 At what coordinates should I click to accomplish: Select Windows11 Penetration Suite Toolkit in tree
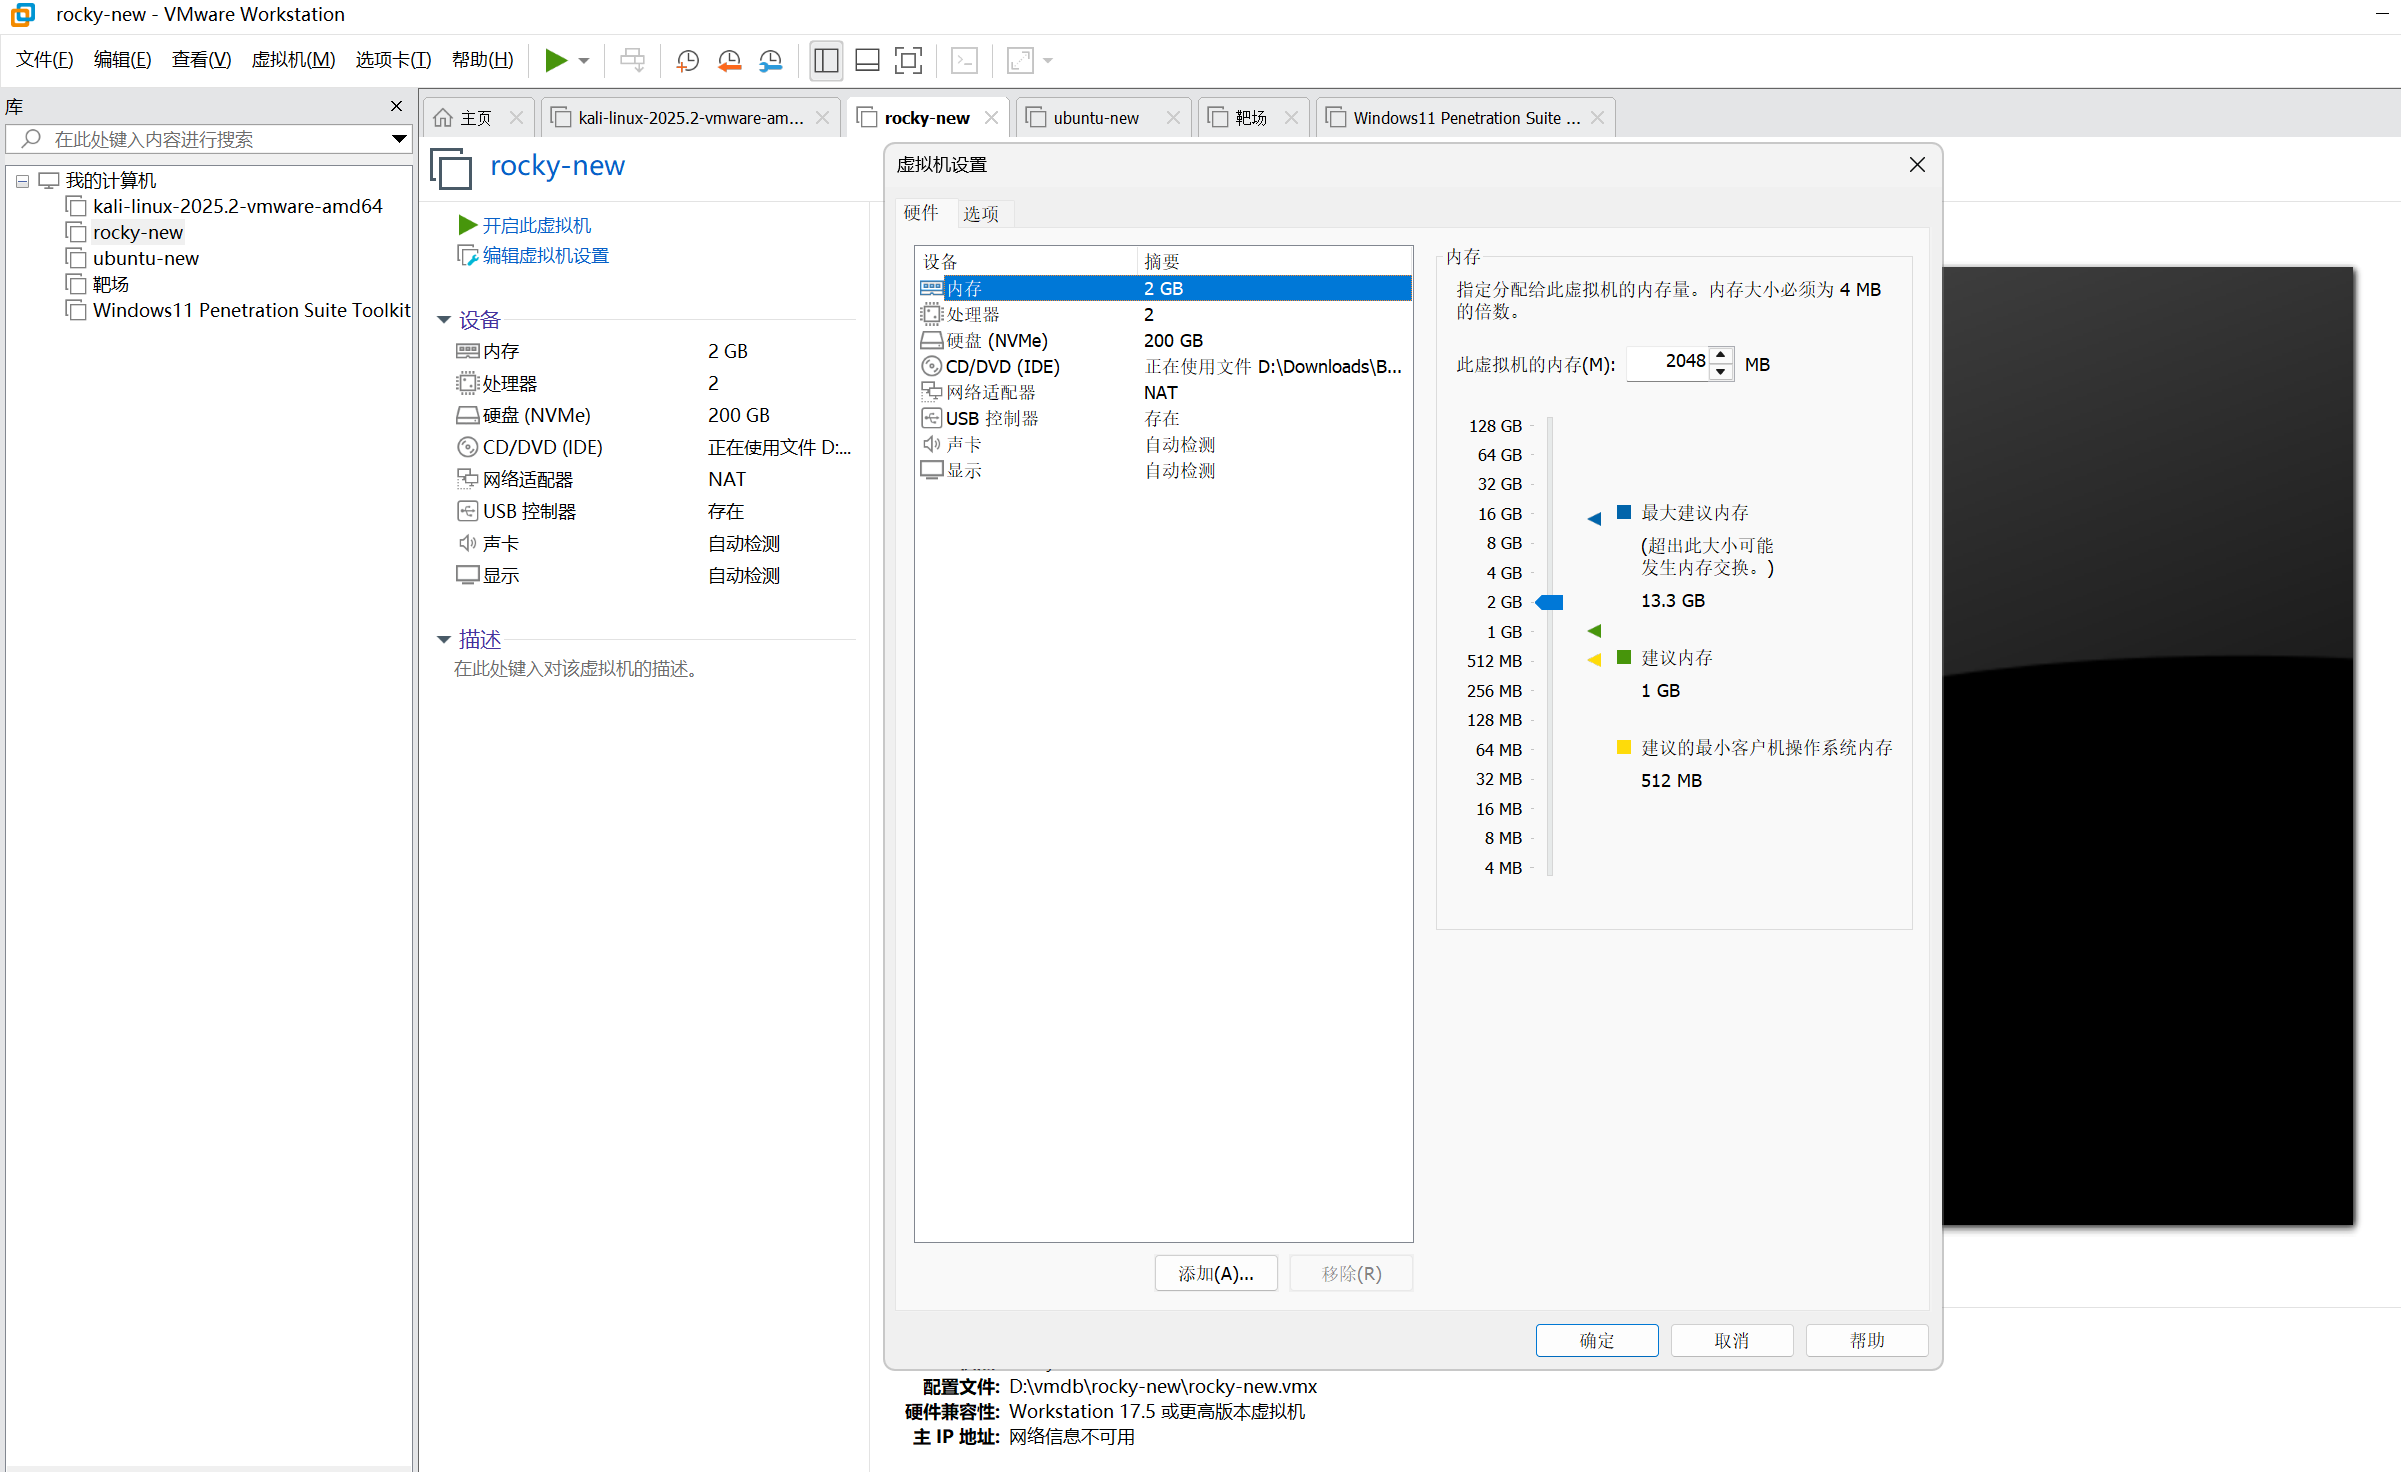(x=251, y=310)
